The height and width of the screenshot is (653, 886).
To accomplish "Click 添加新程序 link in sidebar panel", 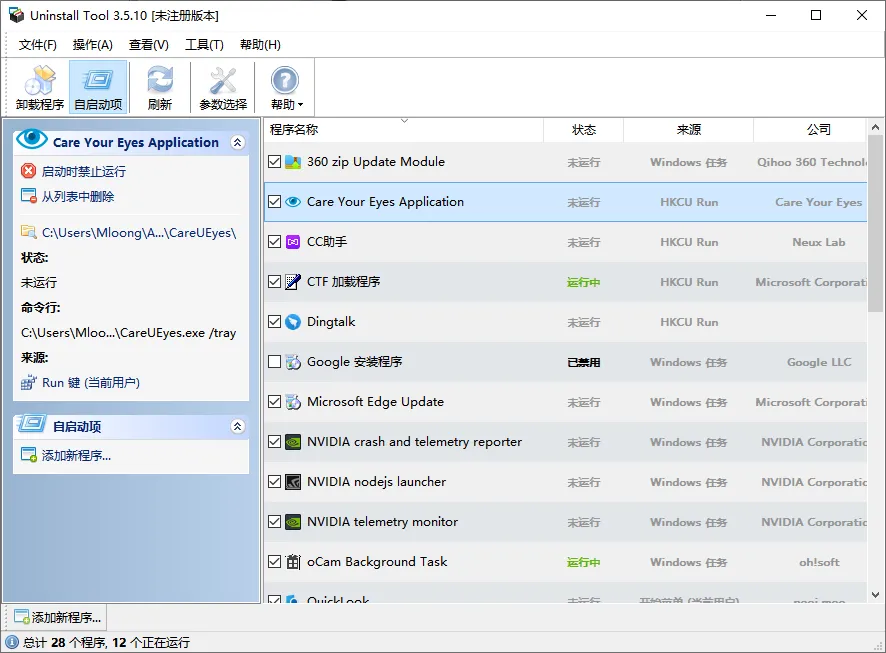I will tap(76, 455).
